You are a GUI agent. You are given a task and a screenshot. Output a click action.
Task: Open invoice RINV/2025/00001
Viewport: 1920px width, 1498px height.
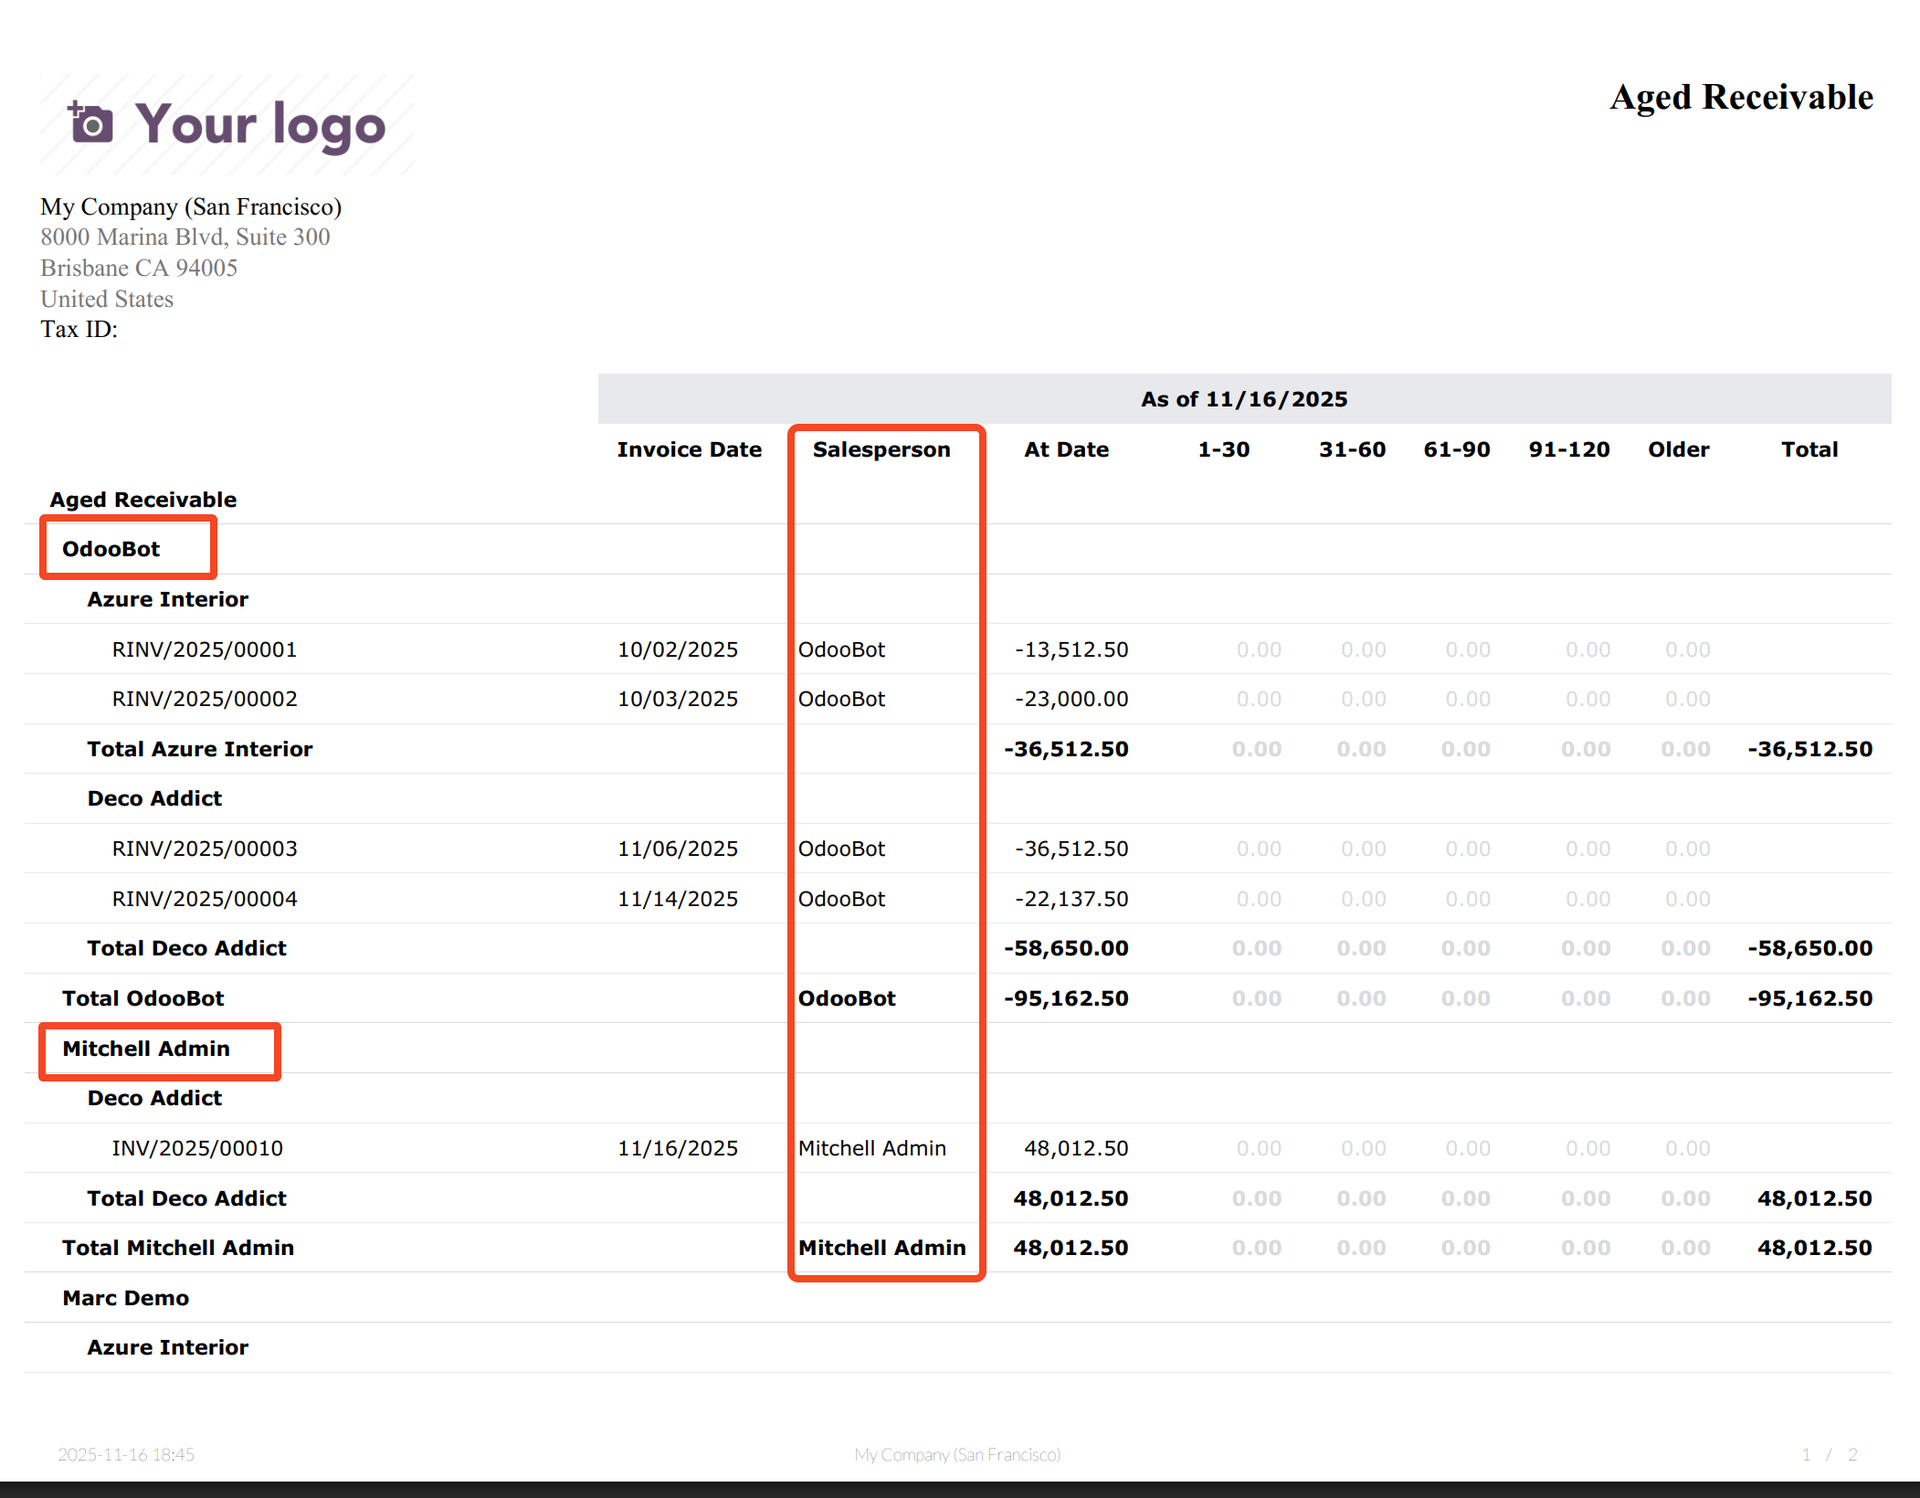tap(204, 649)
